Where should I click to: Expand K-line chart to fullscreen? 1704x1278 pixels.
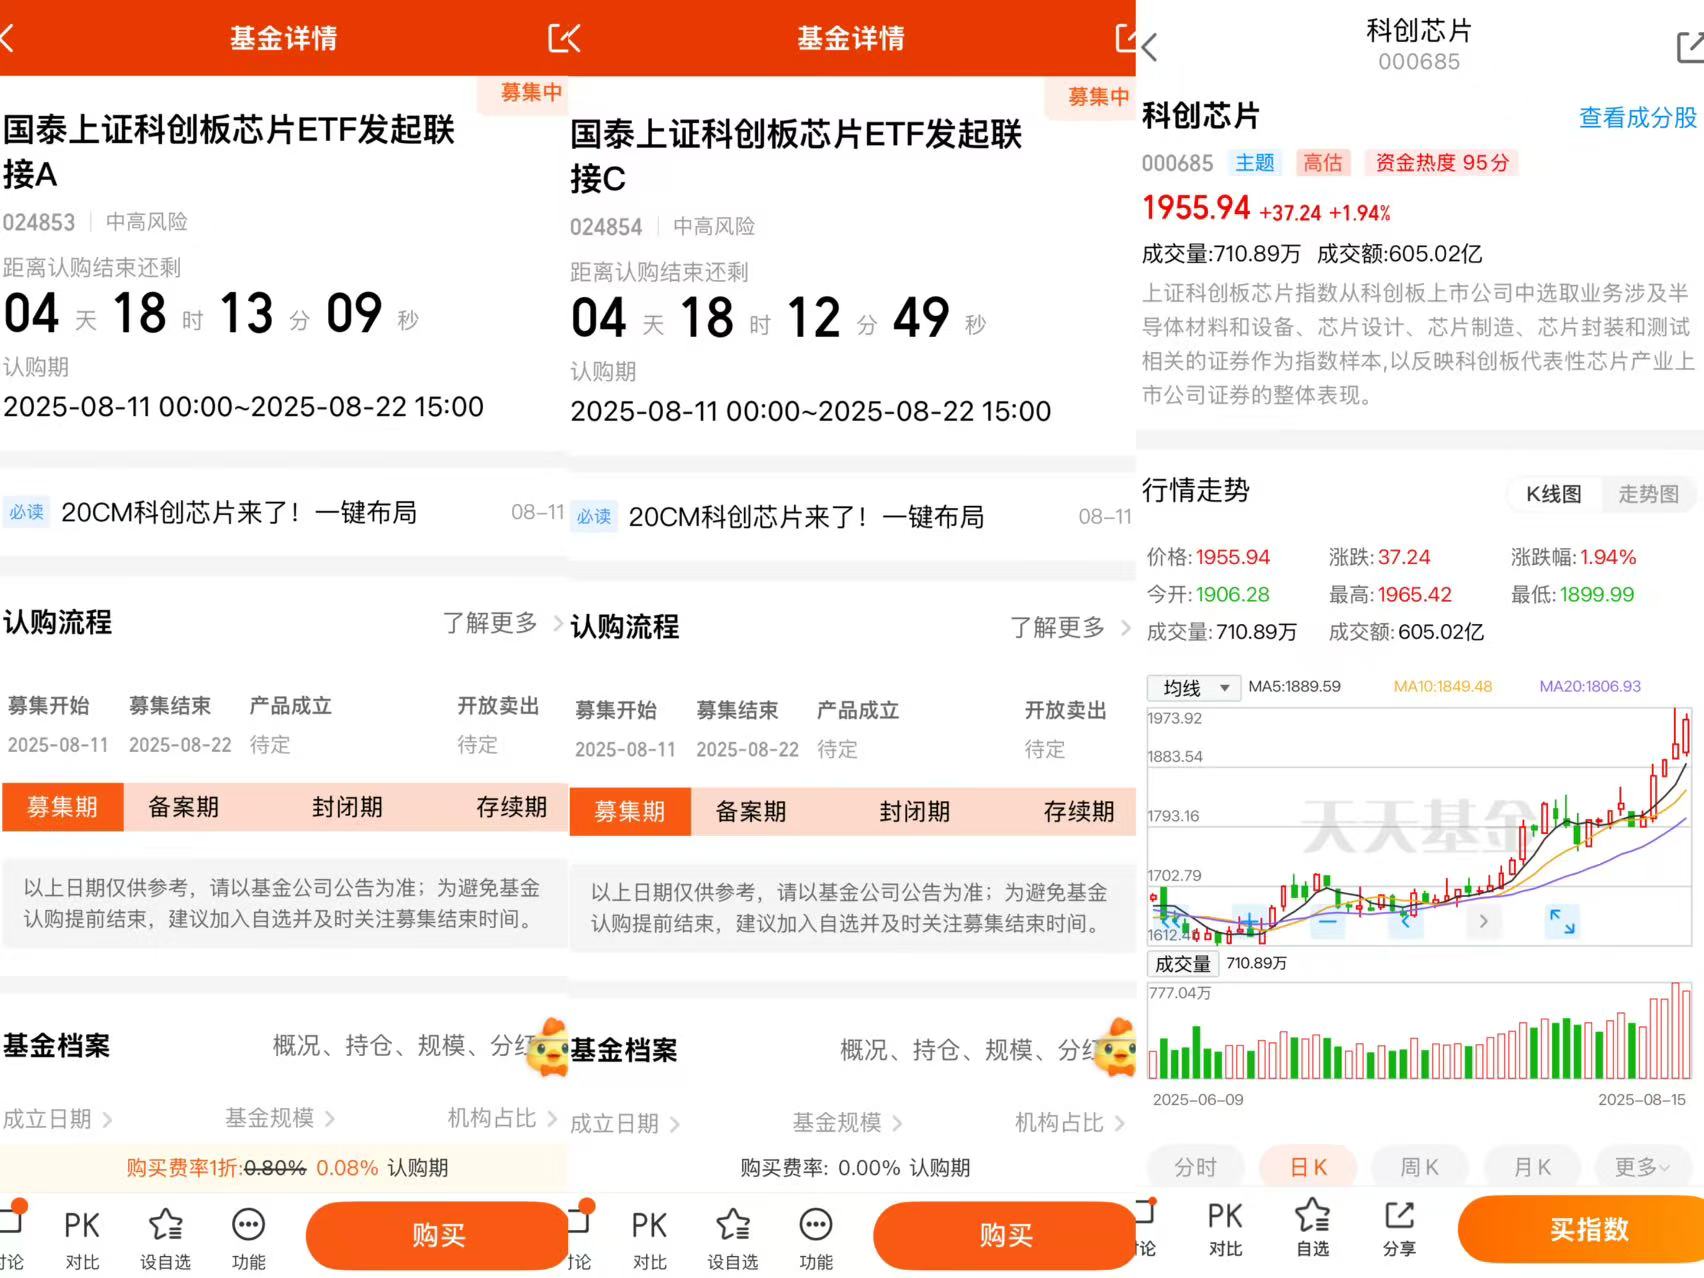(x=1562, y=921)
